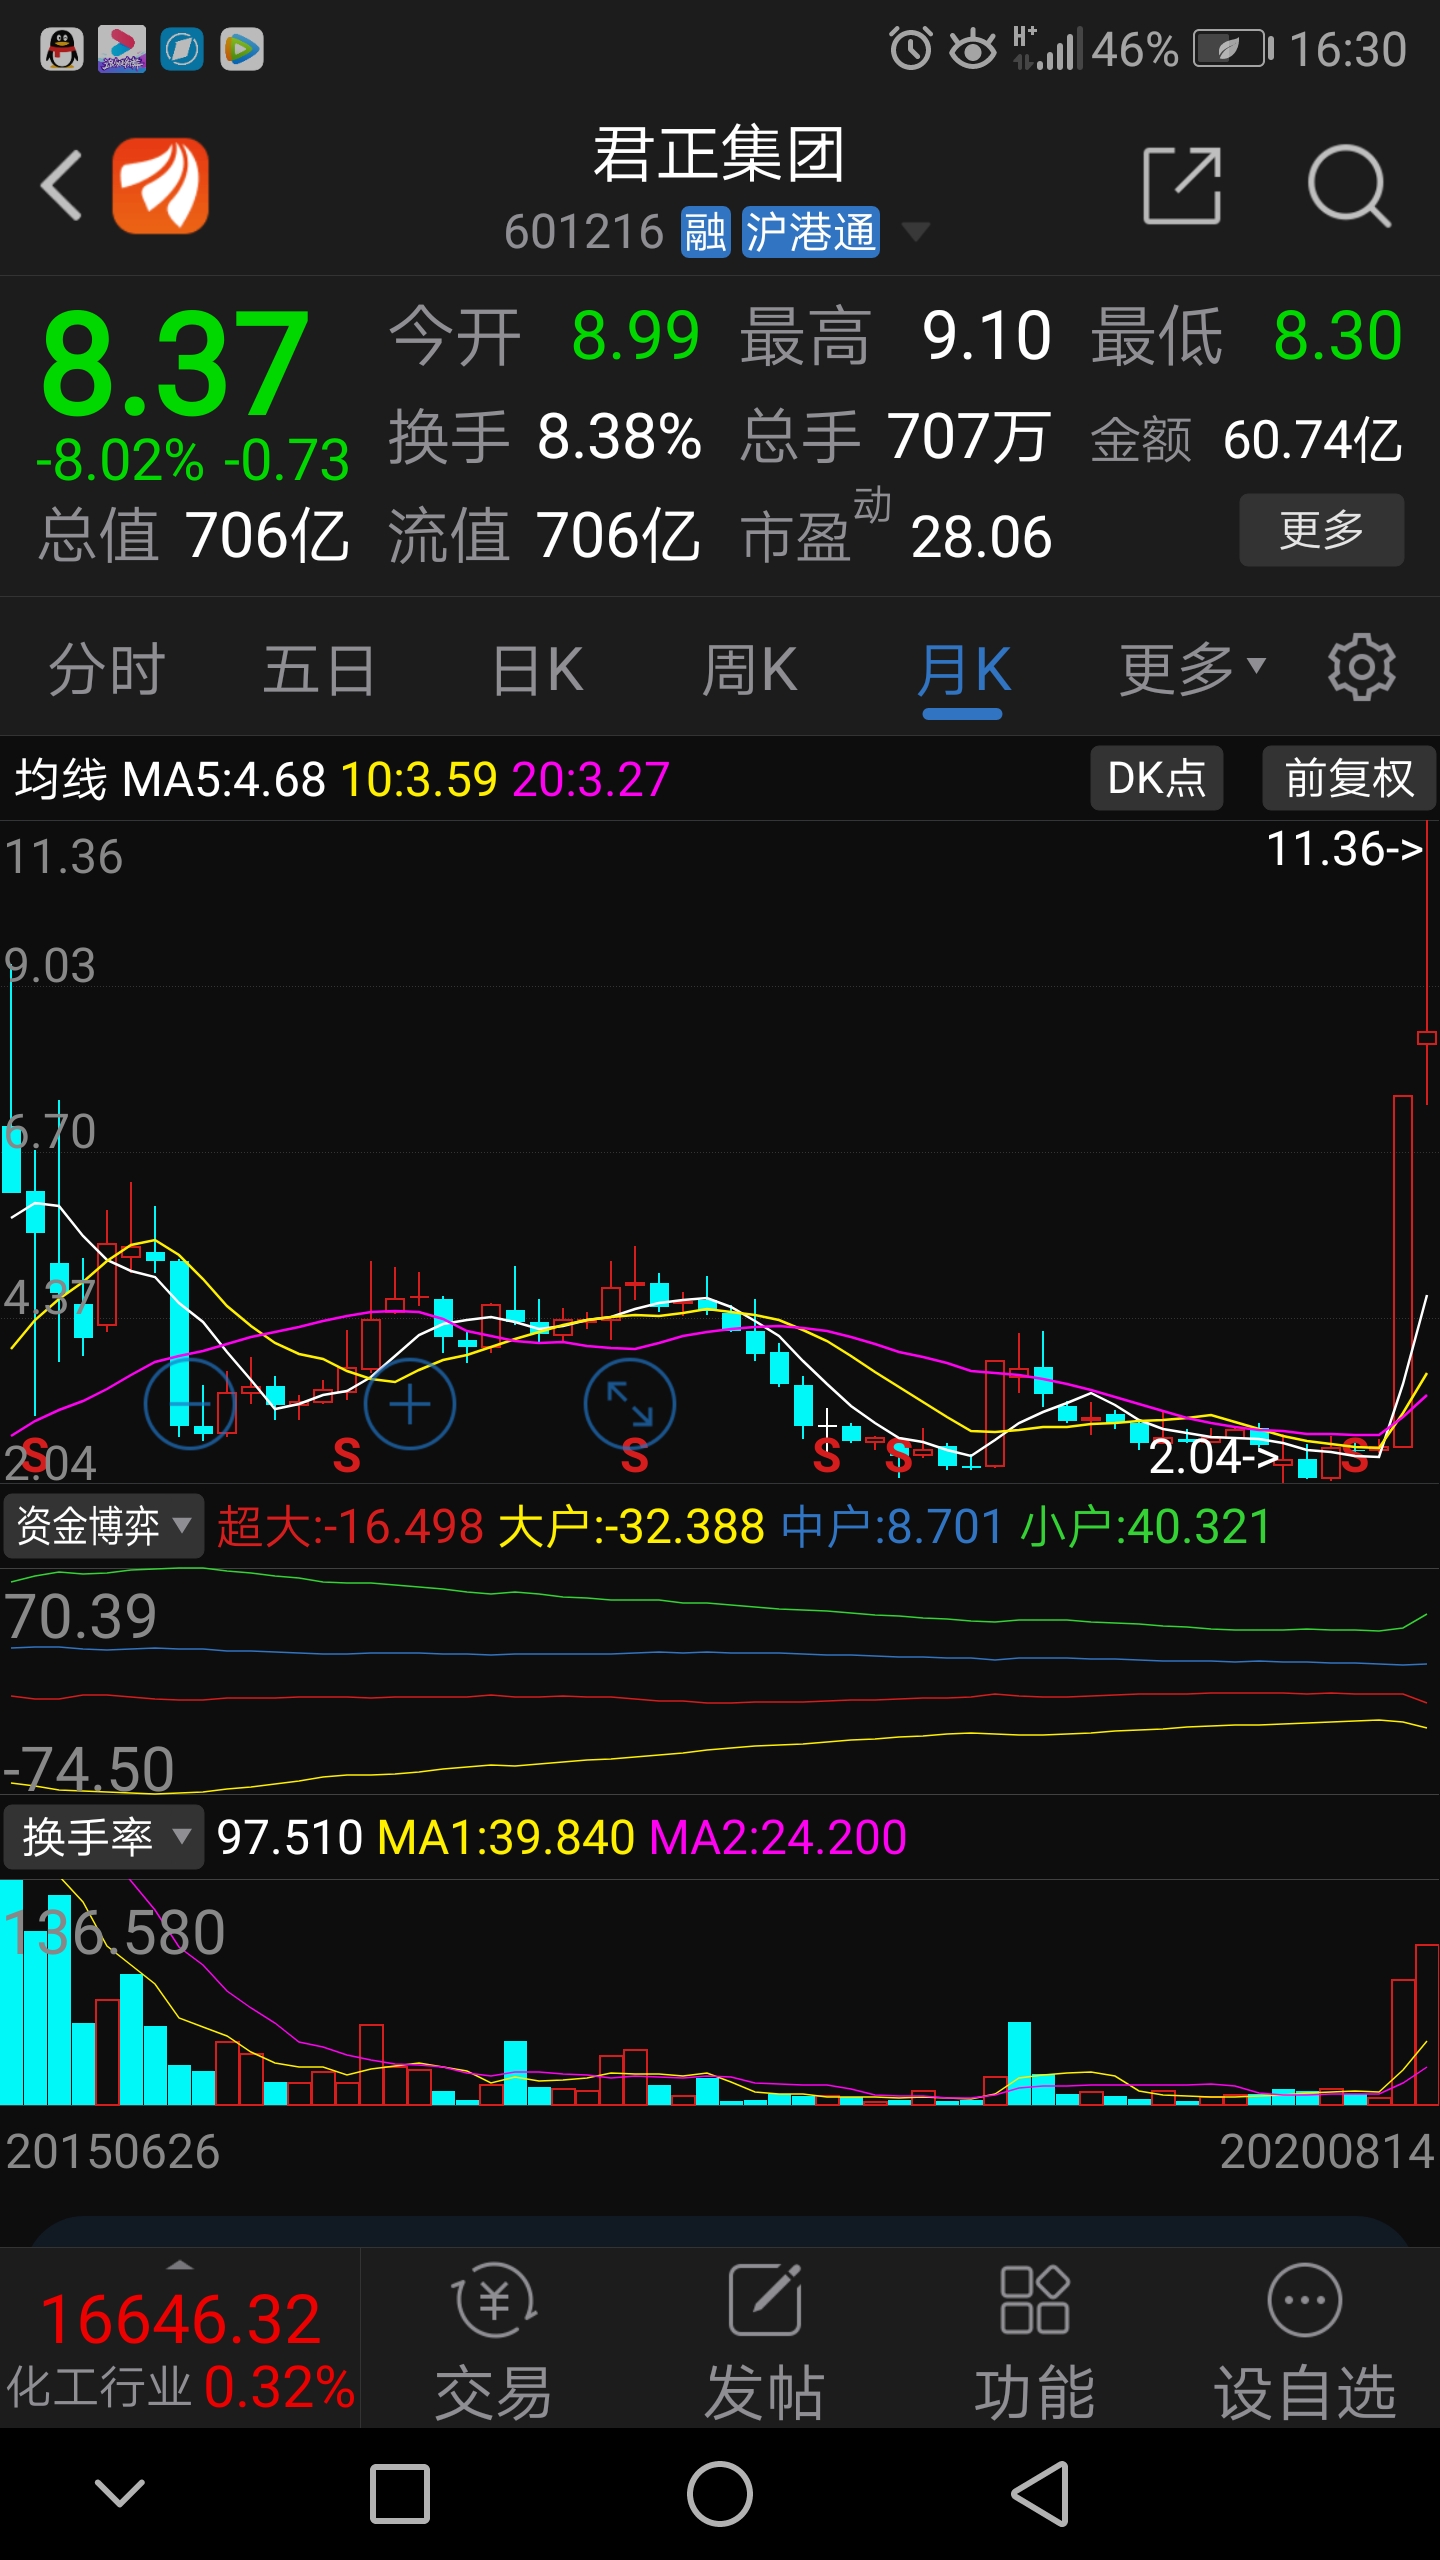
Task: Tap the 更多 quote details button
Action: 1322,530
